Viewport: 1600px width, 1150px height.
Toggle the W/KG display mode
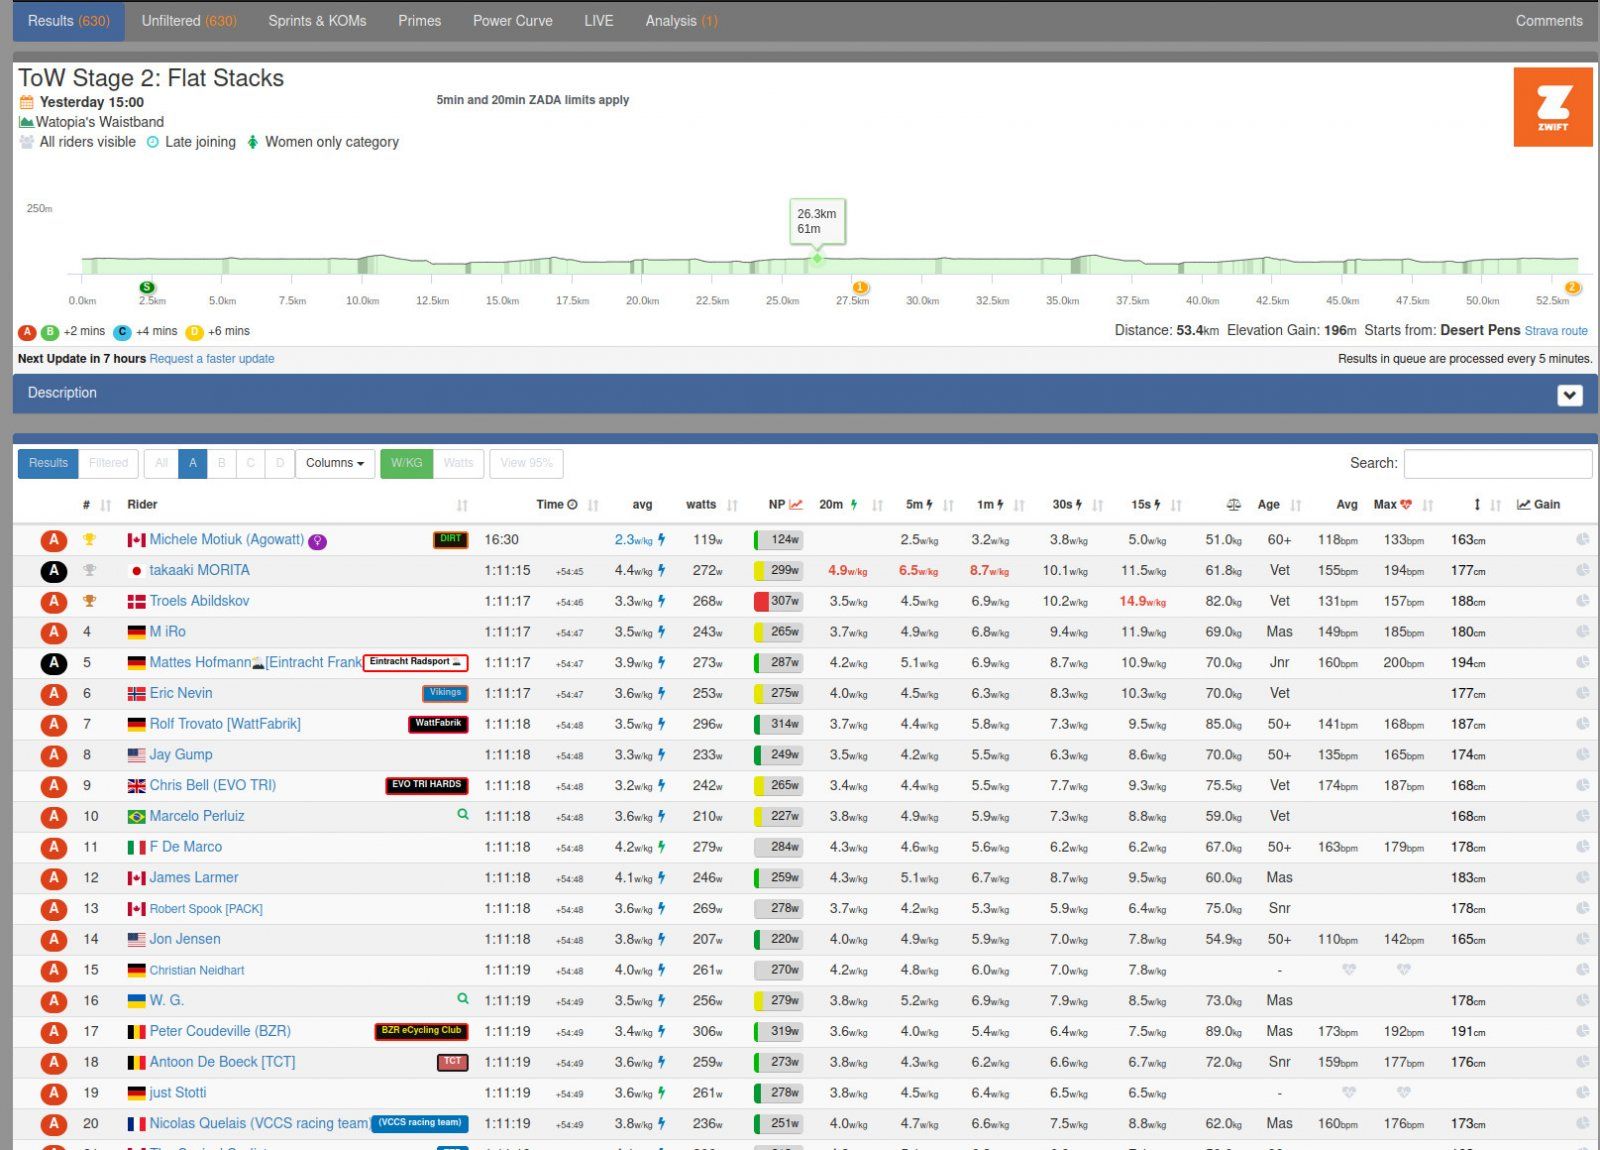pos(406,463)
